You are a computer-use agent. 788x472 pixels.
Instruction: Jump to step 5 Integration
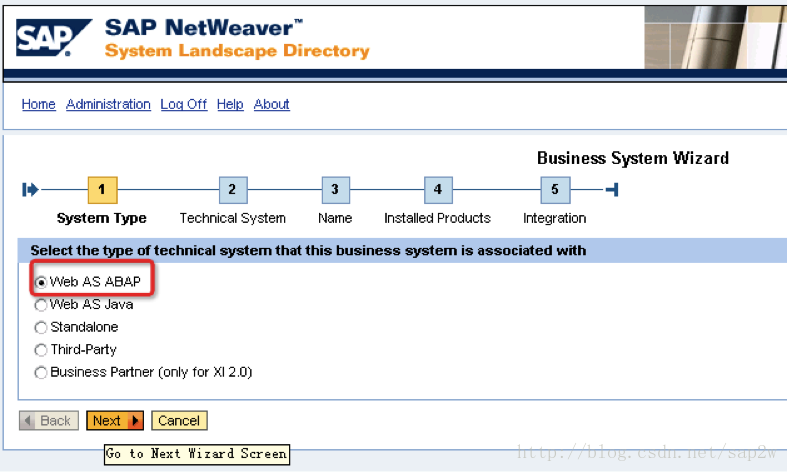555,190
